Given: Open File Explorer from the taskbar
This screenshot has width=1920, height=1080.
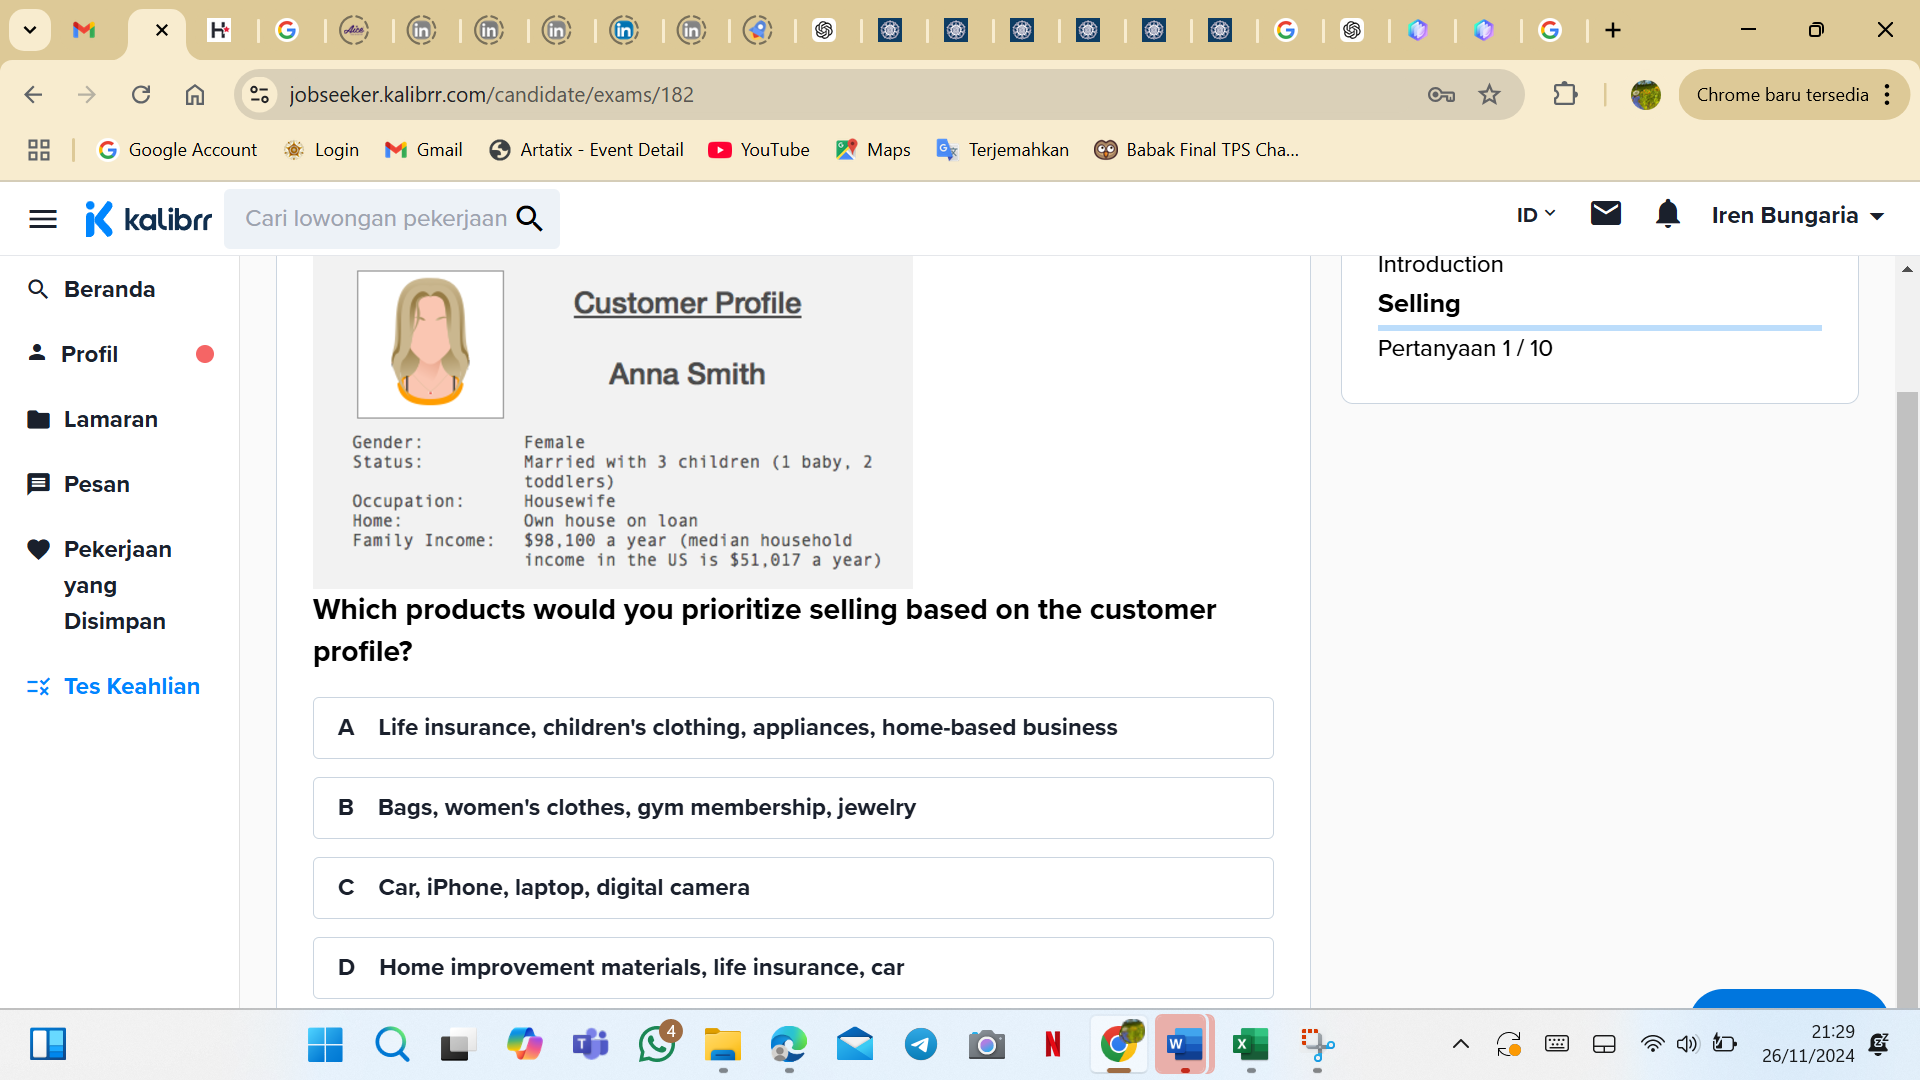Looking at the screenshot, I should pyautogui.click(x=722, y=1045).
